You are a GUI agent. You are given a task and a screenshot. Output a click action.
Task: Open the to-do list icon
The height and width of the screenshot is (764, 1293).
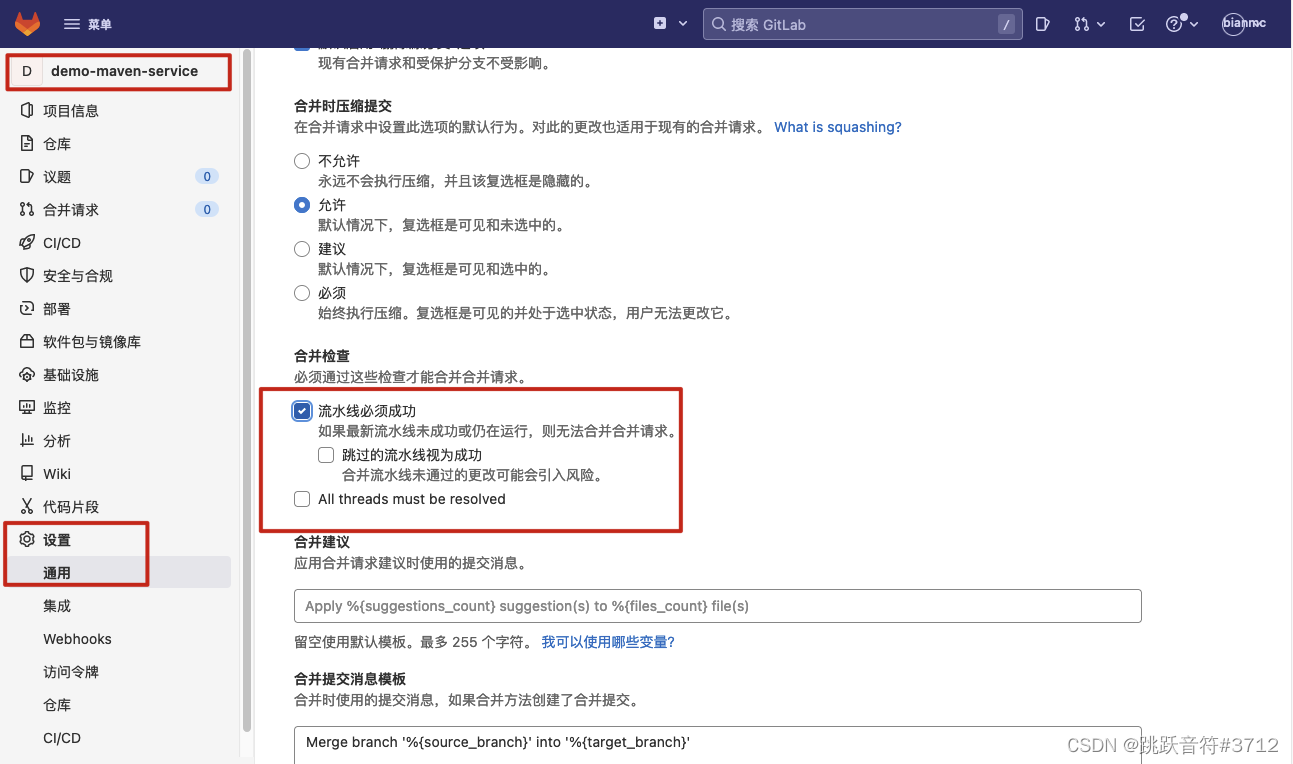click(x=1137, y=24)
